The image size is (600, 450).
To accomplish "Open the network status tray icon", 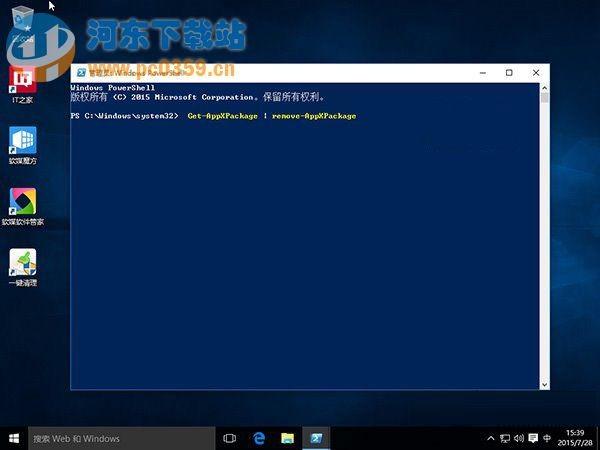I will tap(505, 439).
